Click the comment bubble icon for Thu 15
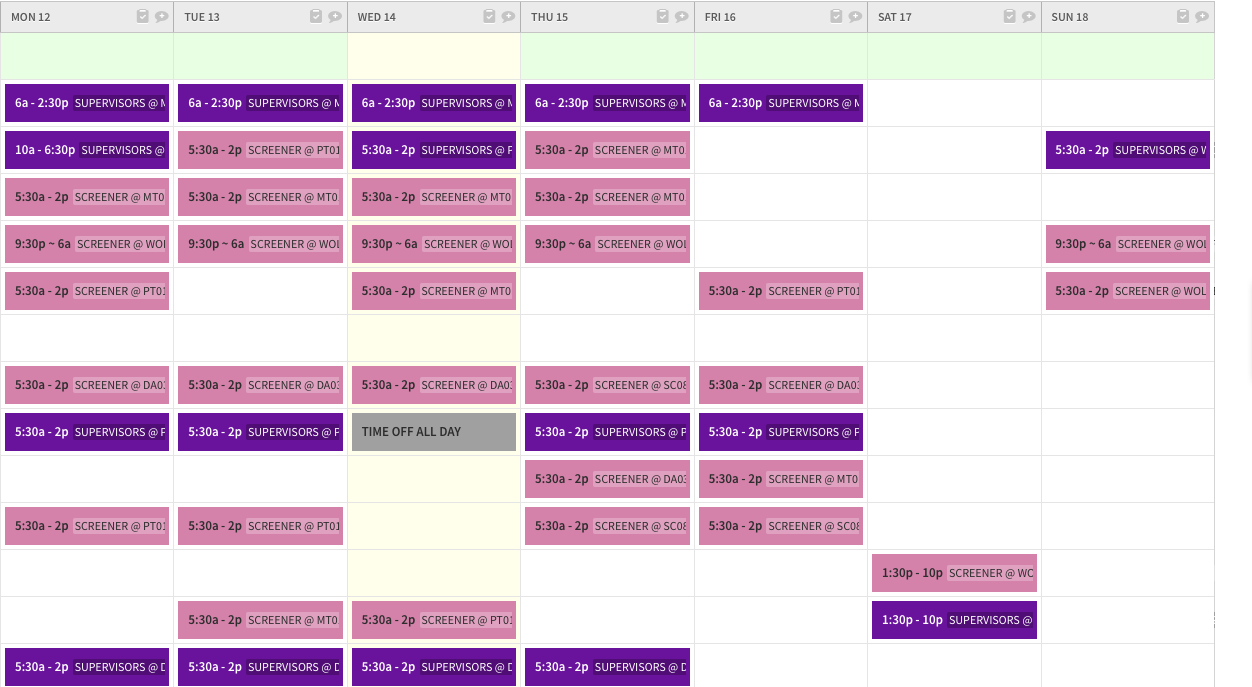The image size is (1252, 687). point(682,16)
